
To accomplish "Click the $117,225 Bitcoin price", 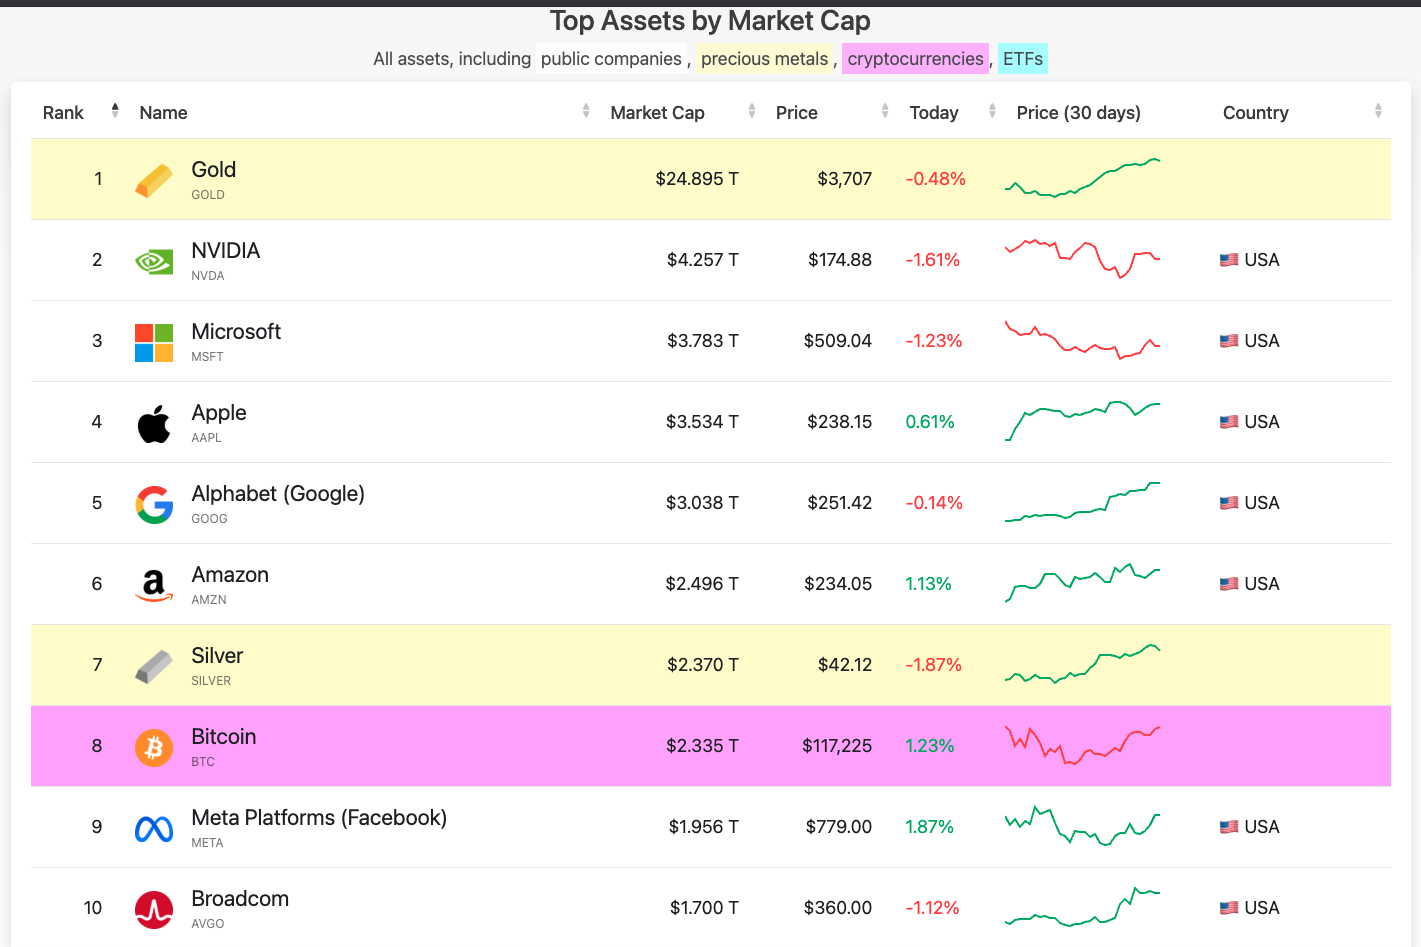I will pyautogui.click(x=837, y=746).
